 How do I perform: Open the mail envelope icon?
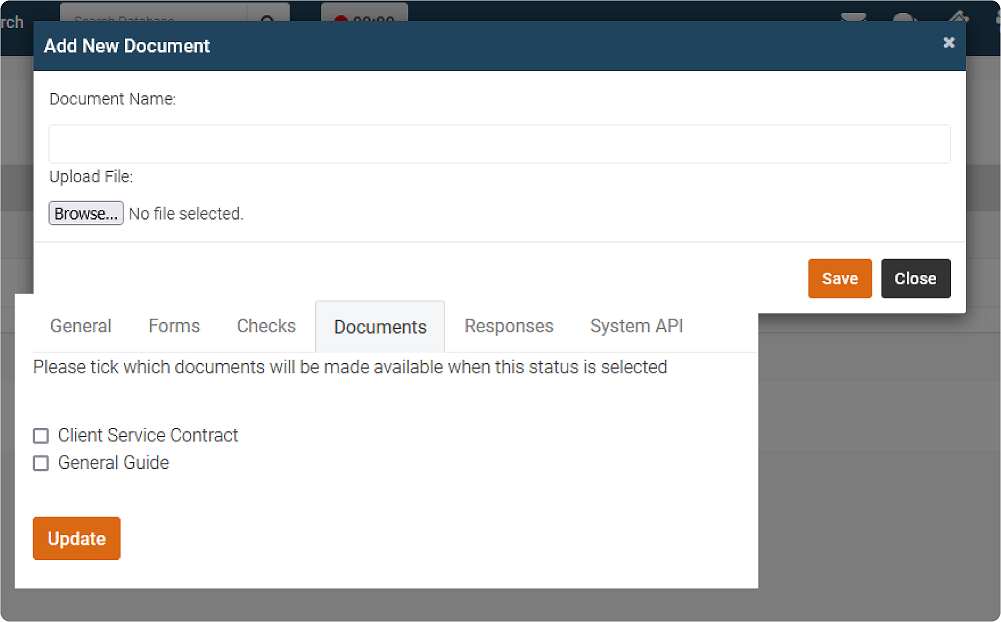point(855,20)
